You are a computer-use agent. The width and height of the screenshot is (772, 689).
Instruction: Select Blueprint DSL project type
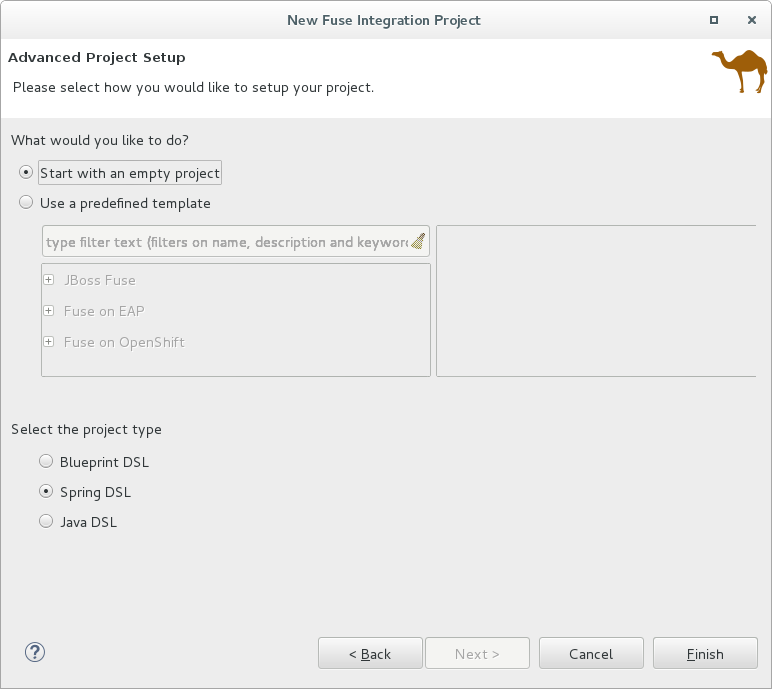click(46, 462)
